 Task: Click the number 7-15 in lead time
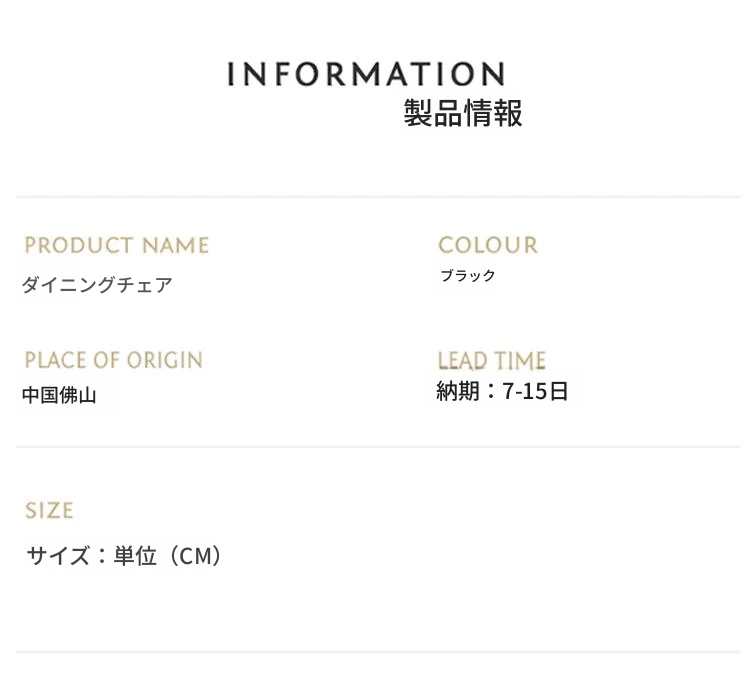pos(524,391)
